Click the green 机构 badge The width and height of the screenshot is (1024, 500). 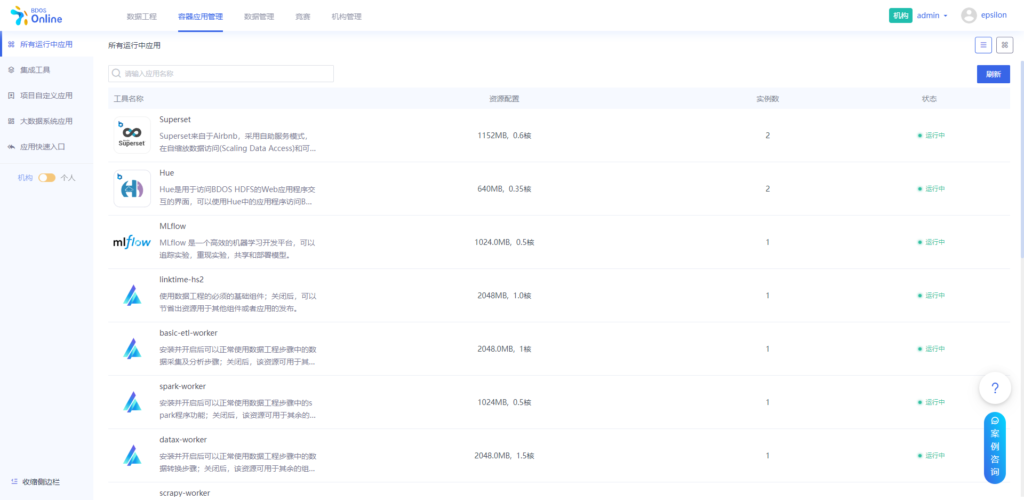[x=901, y=16]
